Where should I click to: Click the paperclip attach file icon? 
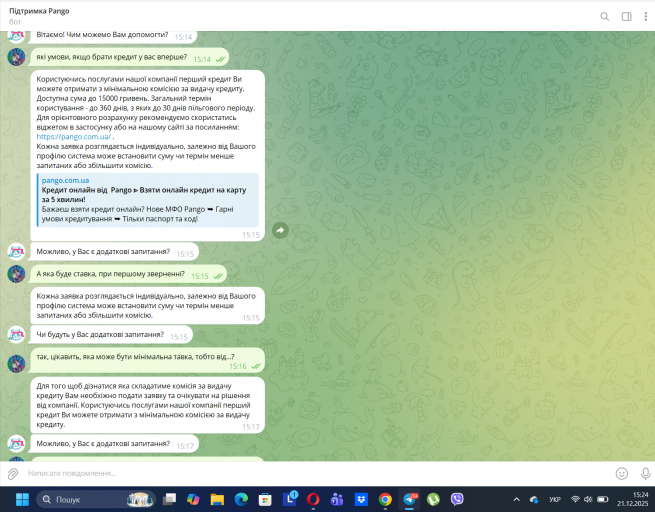click(x=13, y=474)
